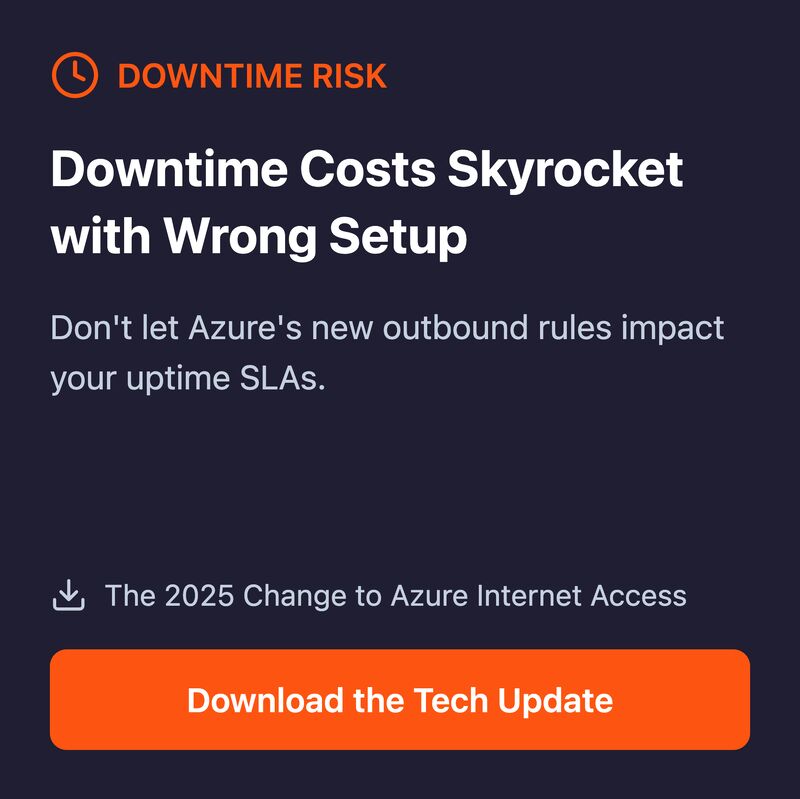The height and width of the screenshot is (799, 800).
Task: Click the orange clock icon
Action: tap(74, 74)
